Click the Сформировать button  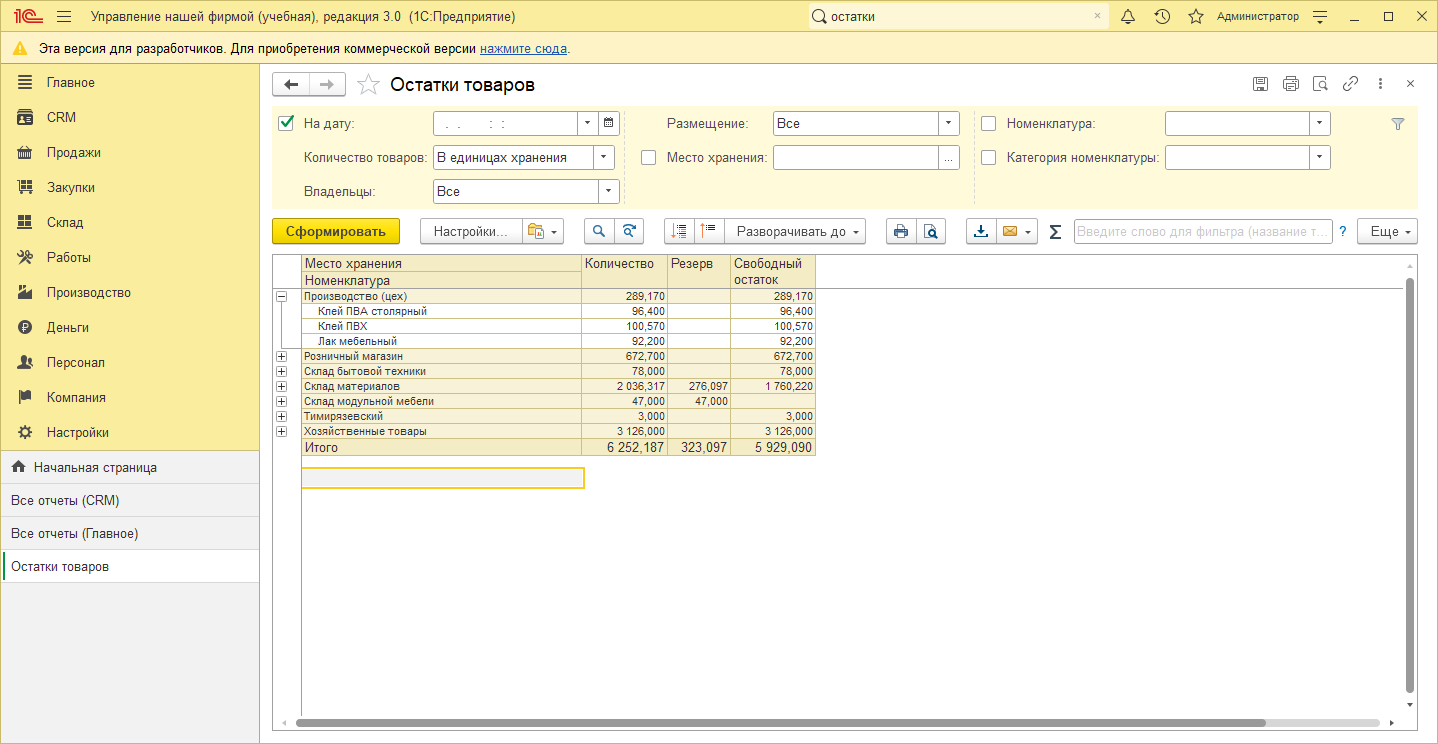tap(336, 231)
